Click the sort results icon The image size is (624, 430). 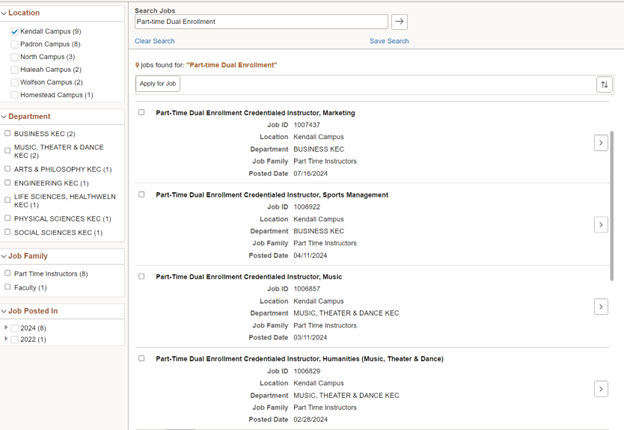coord(604,84)
